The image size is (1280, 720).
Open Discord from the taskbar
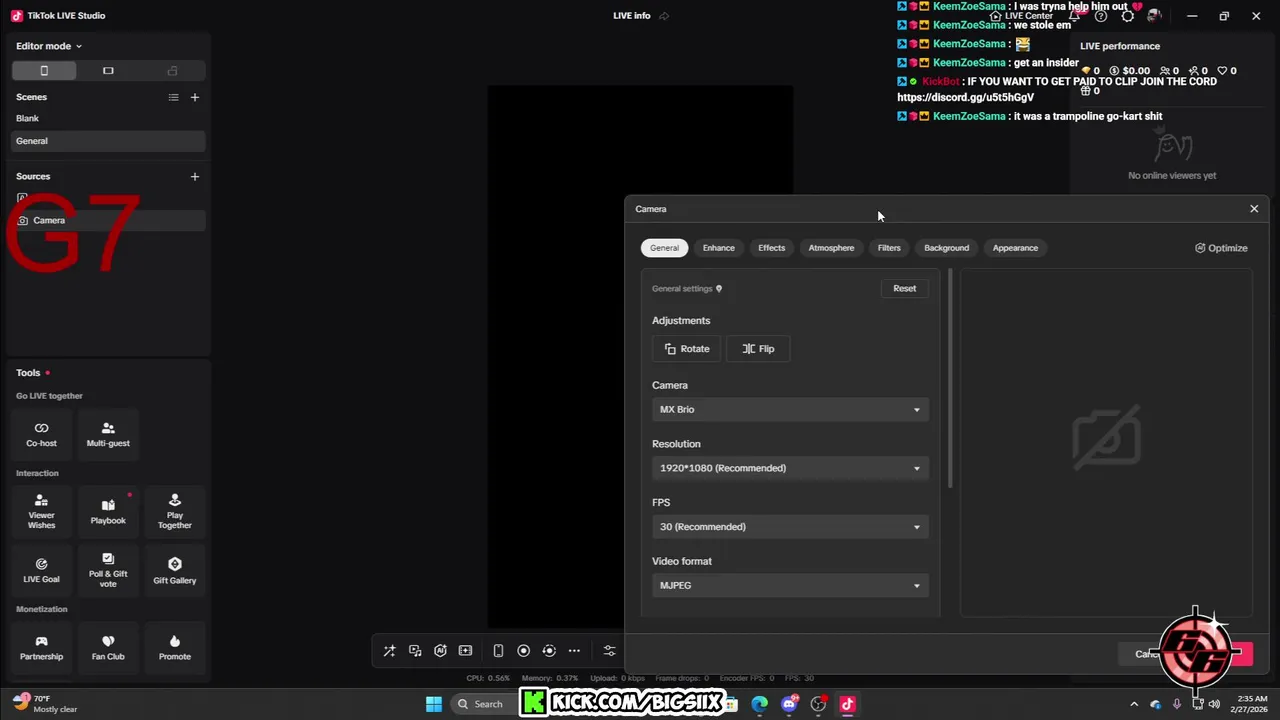coord(790,704)
